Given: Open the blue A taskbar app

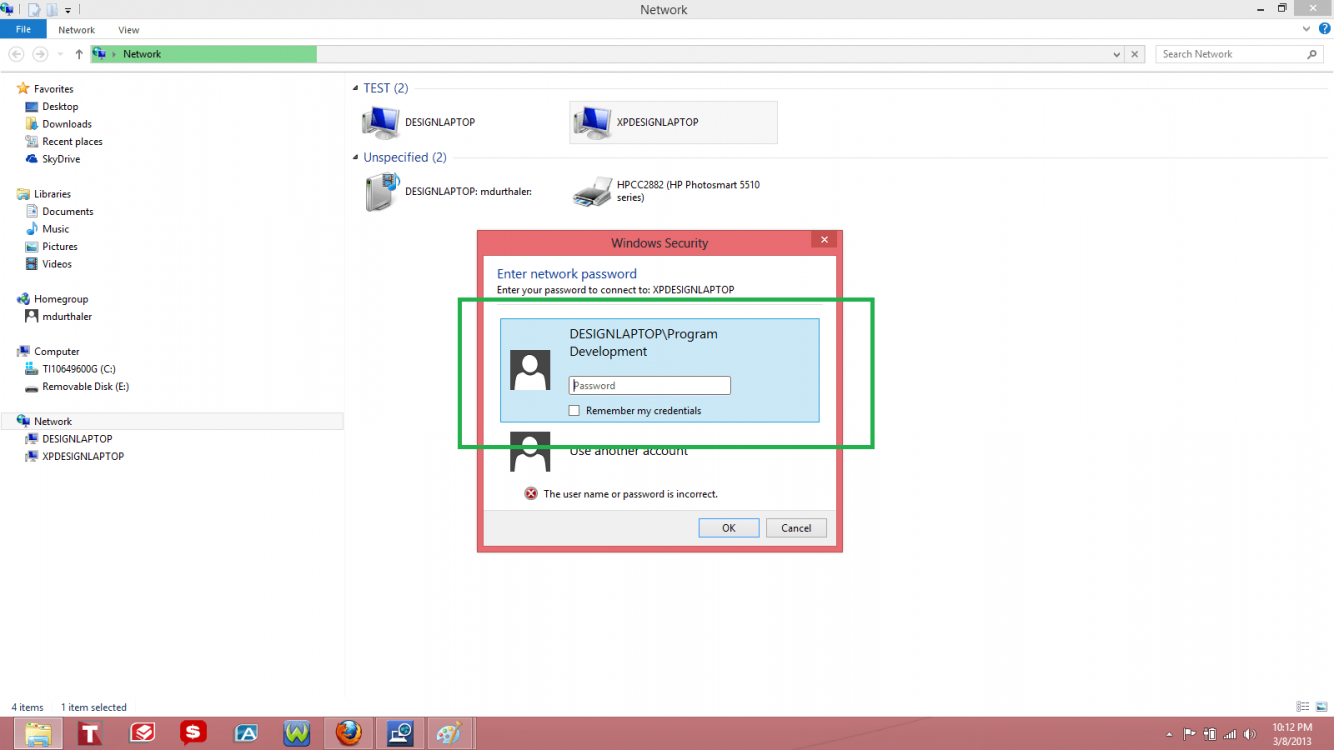Looking at the screenshot, I should click(x=246, y=734).
